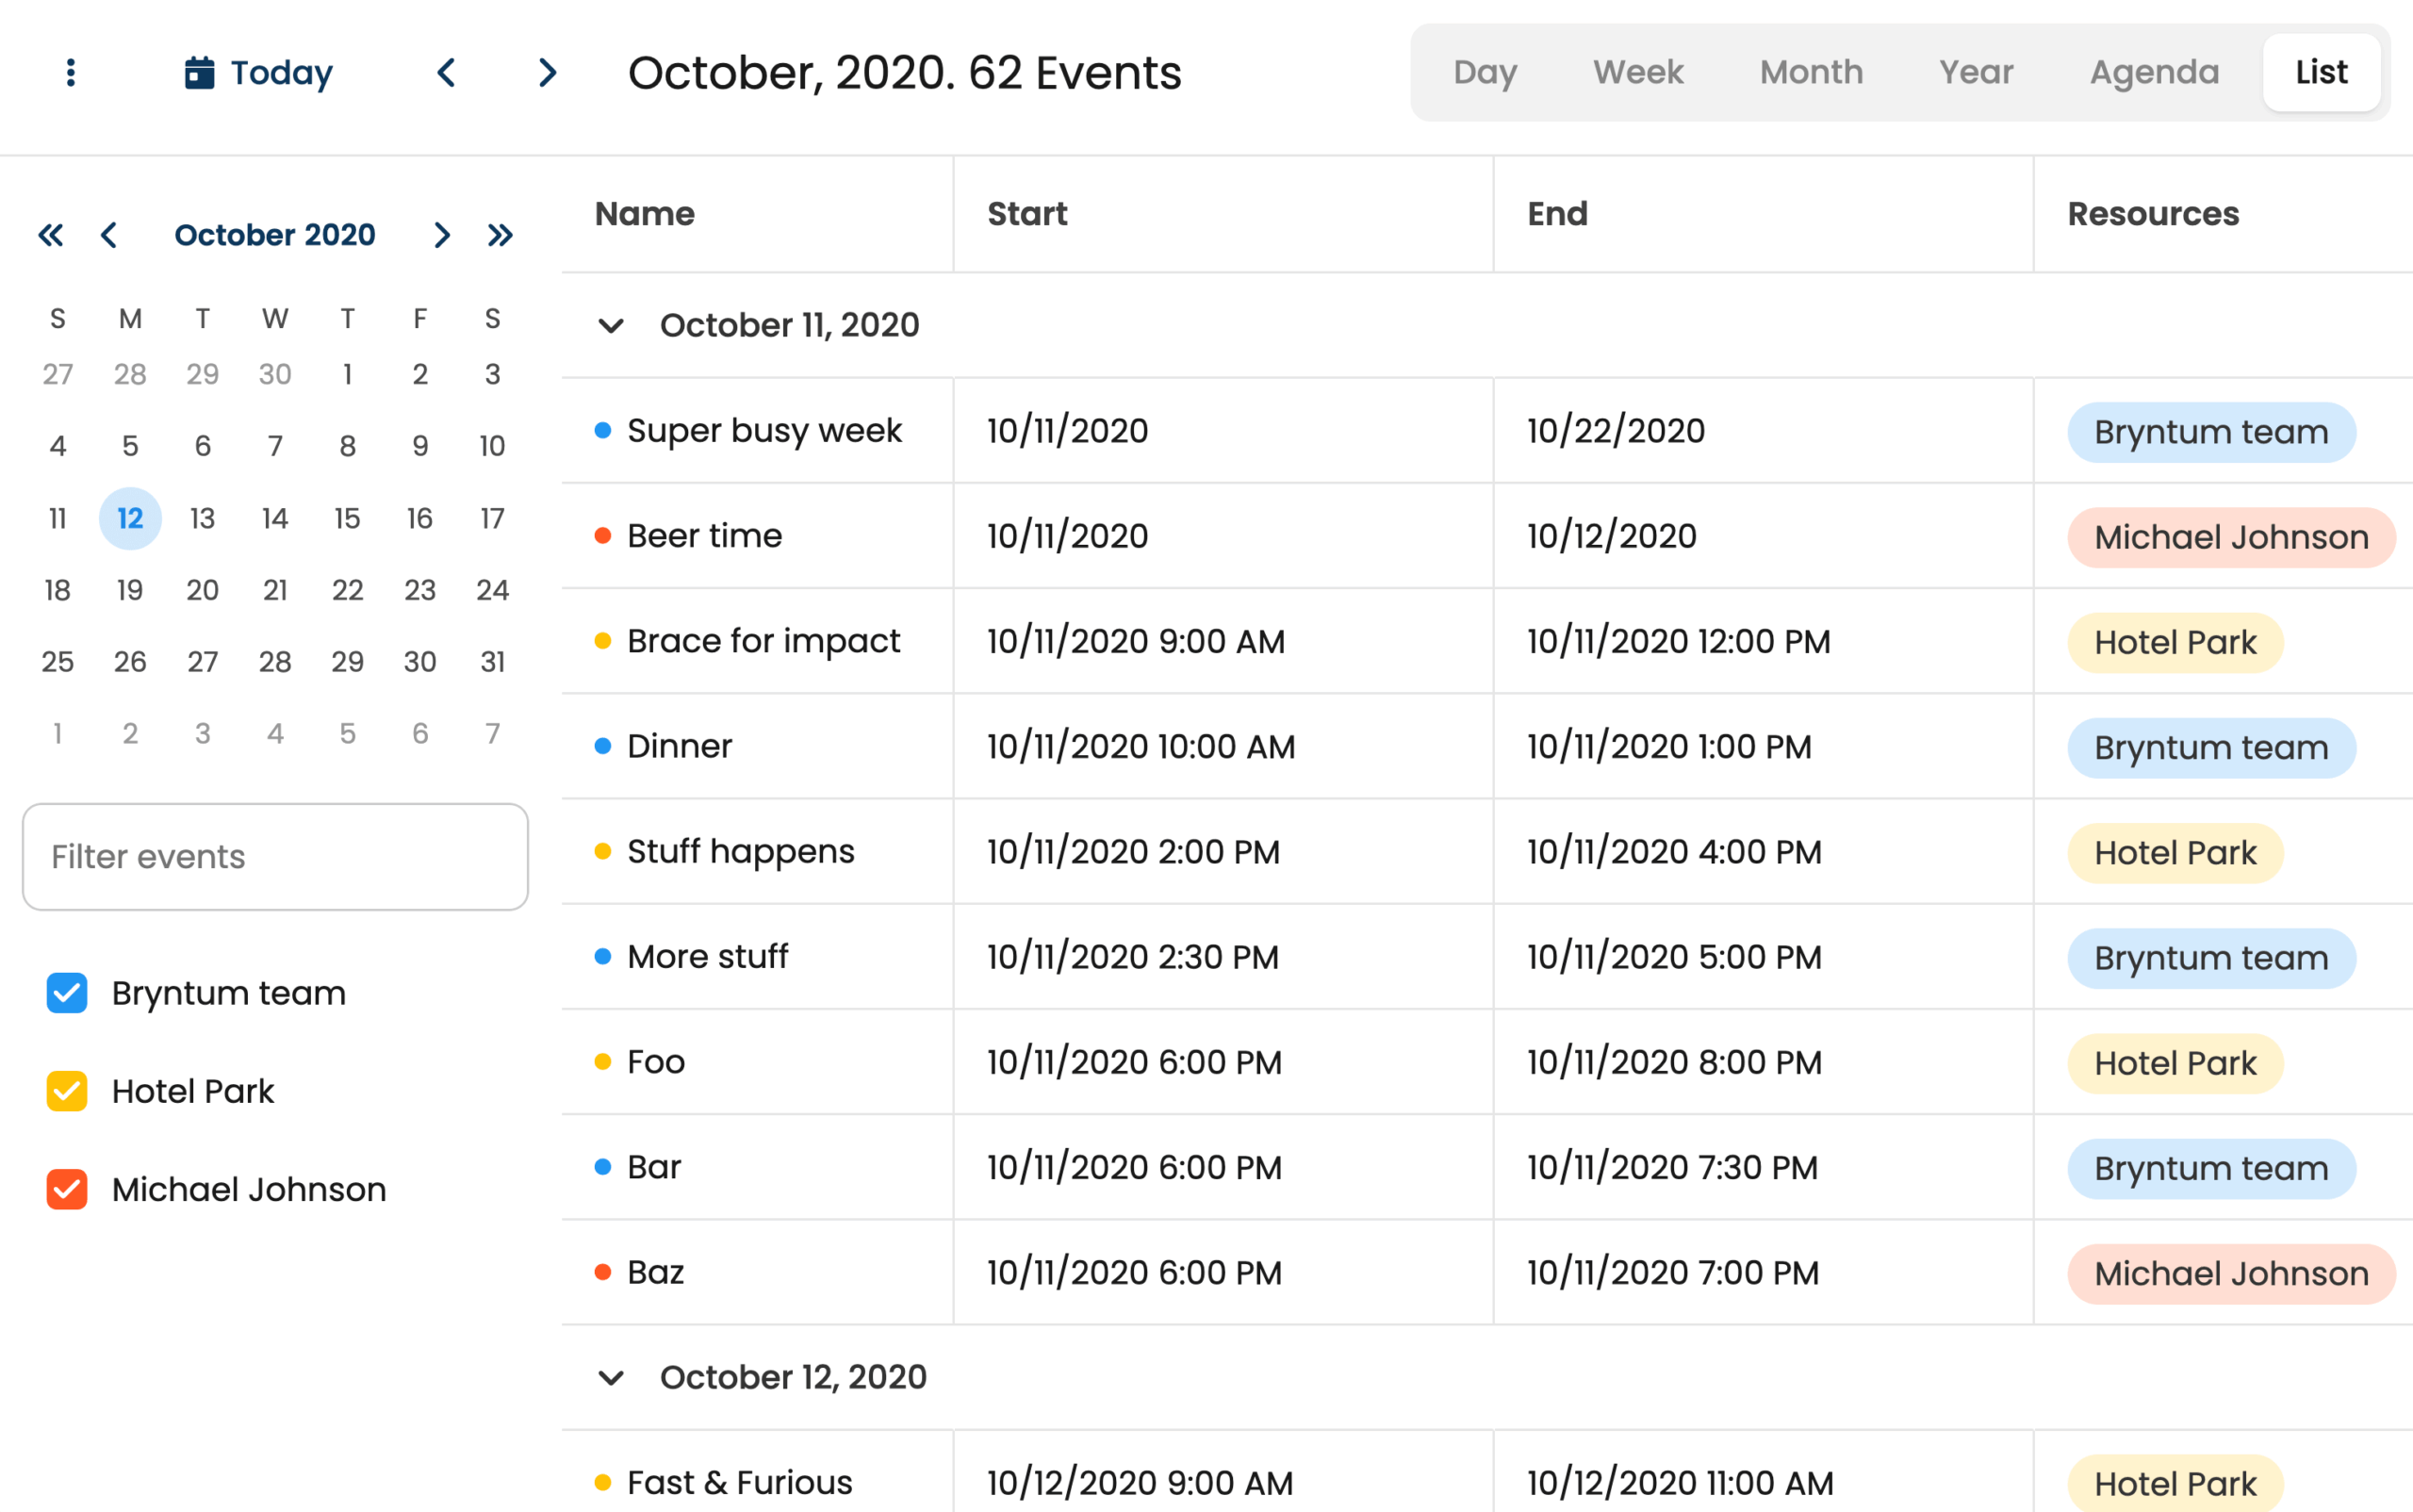The height and width of the screenshot is (1512, 2413).
Task: Open the Beer time event row
Action: coord(704,536)
